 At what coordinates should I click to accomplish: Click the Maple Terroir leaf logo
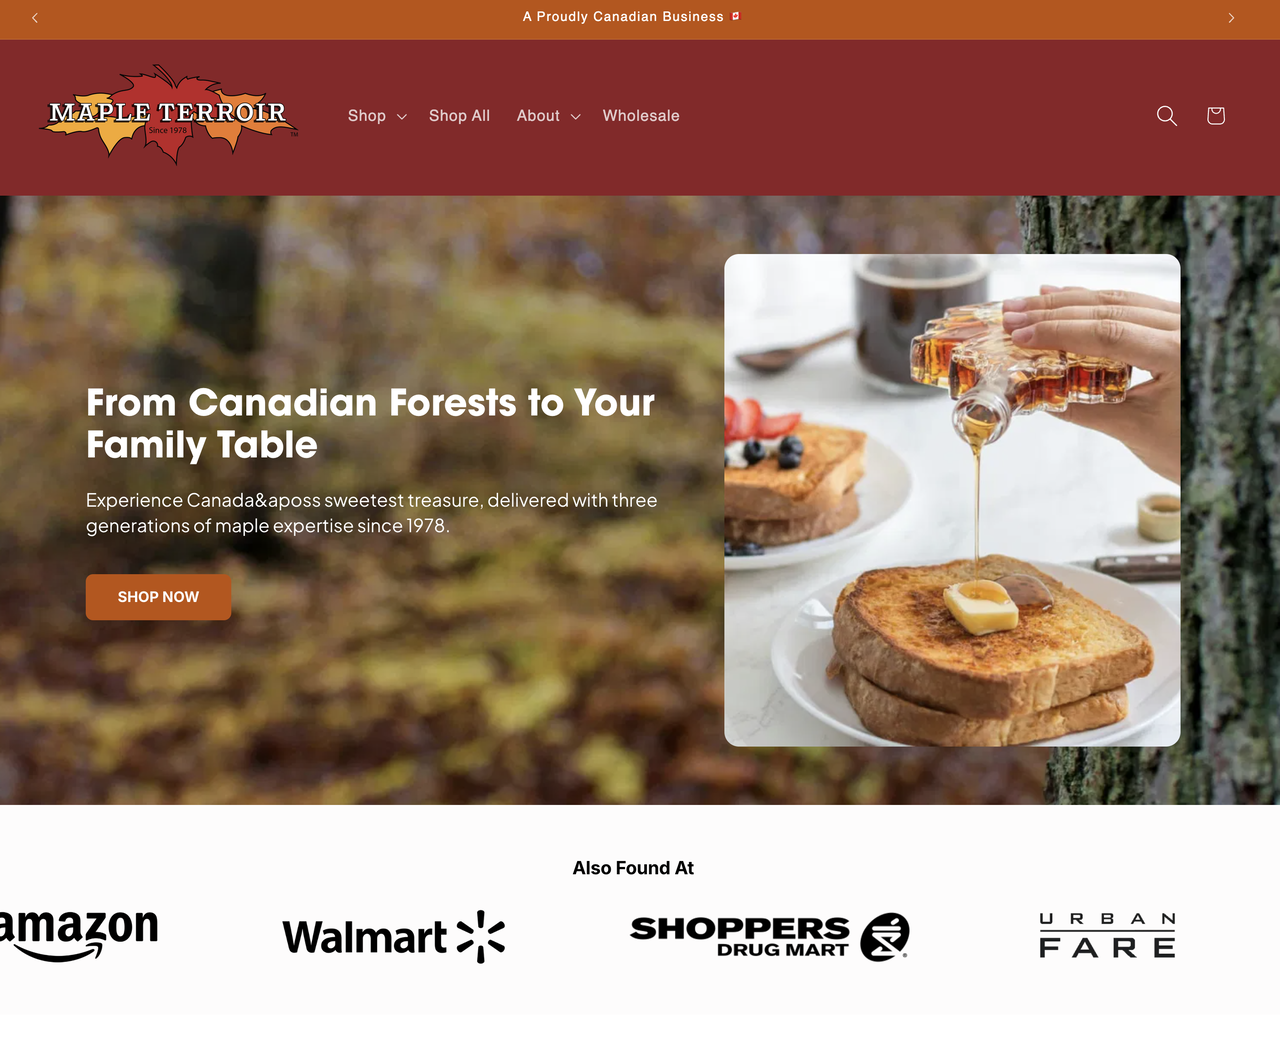(x=169, y=116)
